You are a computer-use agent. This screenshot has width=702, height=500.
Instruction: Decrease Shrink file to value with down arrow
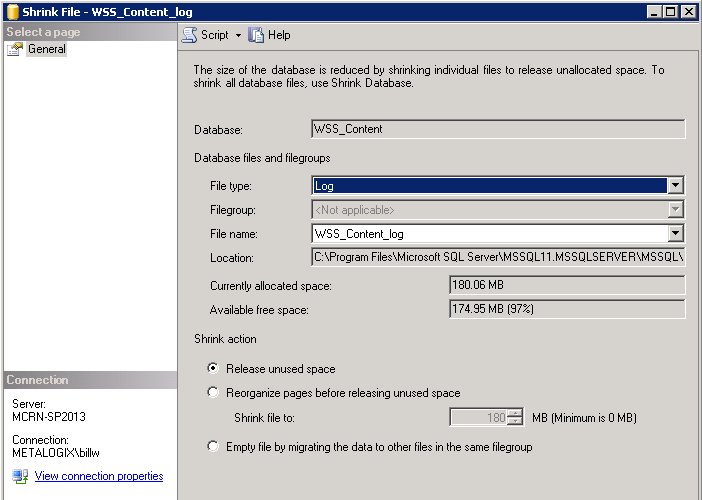tap(515, 421)
